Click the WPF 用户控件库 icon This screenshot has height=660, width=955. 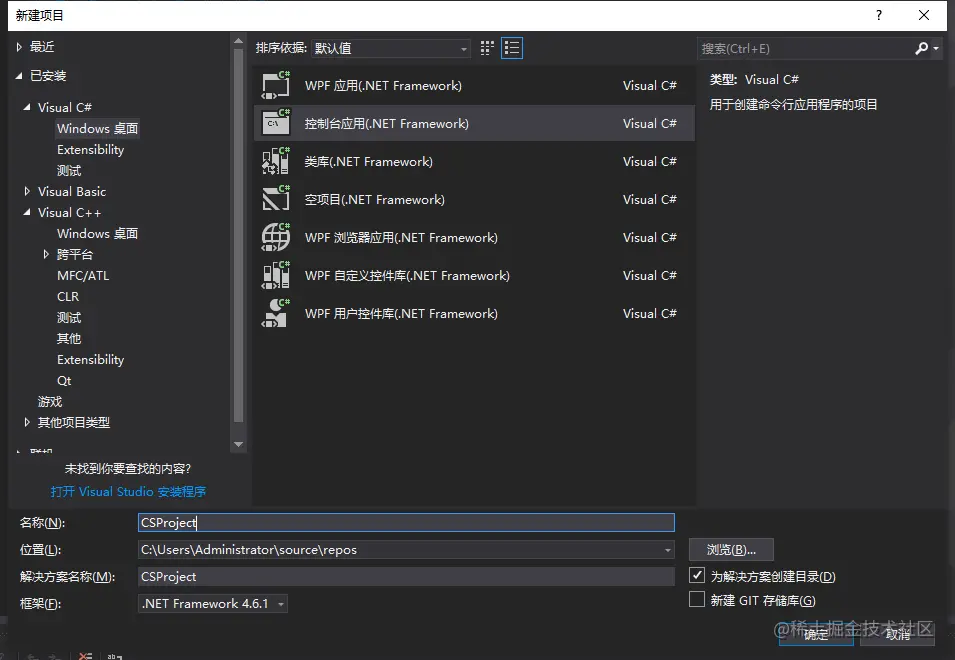276,314
